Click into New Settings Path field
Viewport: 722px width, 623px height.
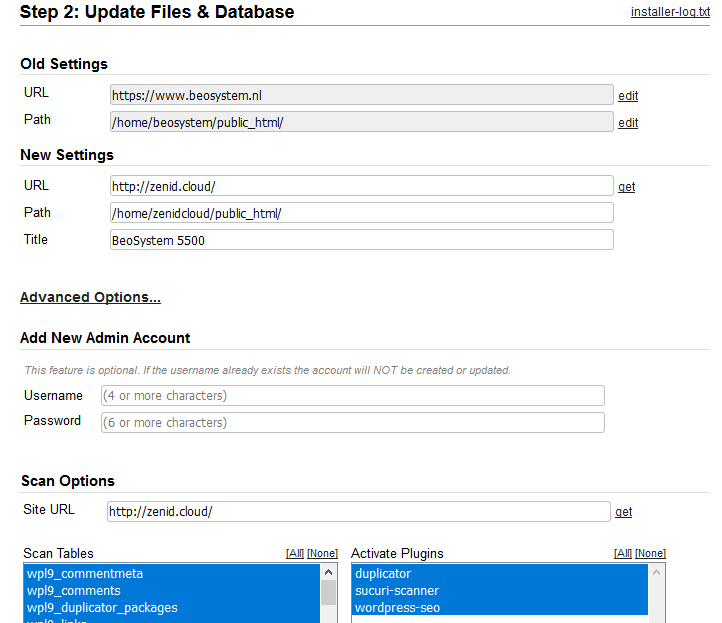[361, 213]
